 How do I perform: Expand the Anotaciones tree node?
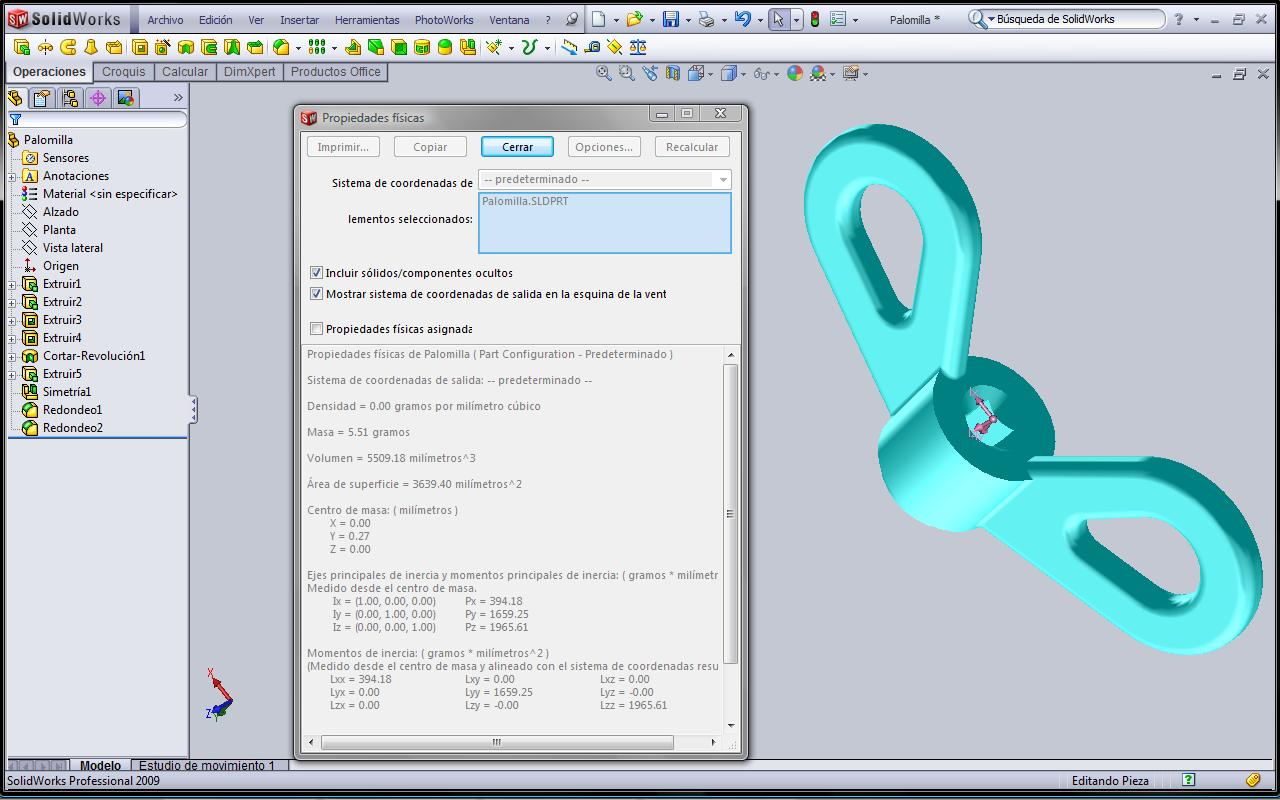(x=12, y=176)
